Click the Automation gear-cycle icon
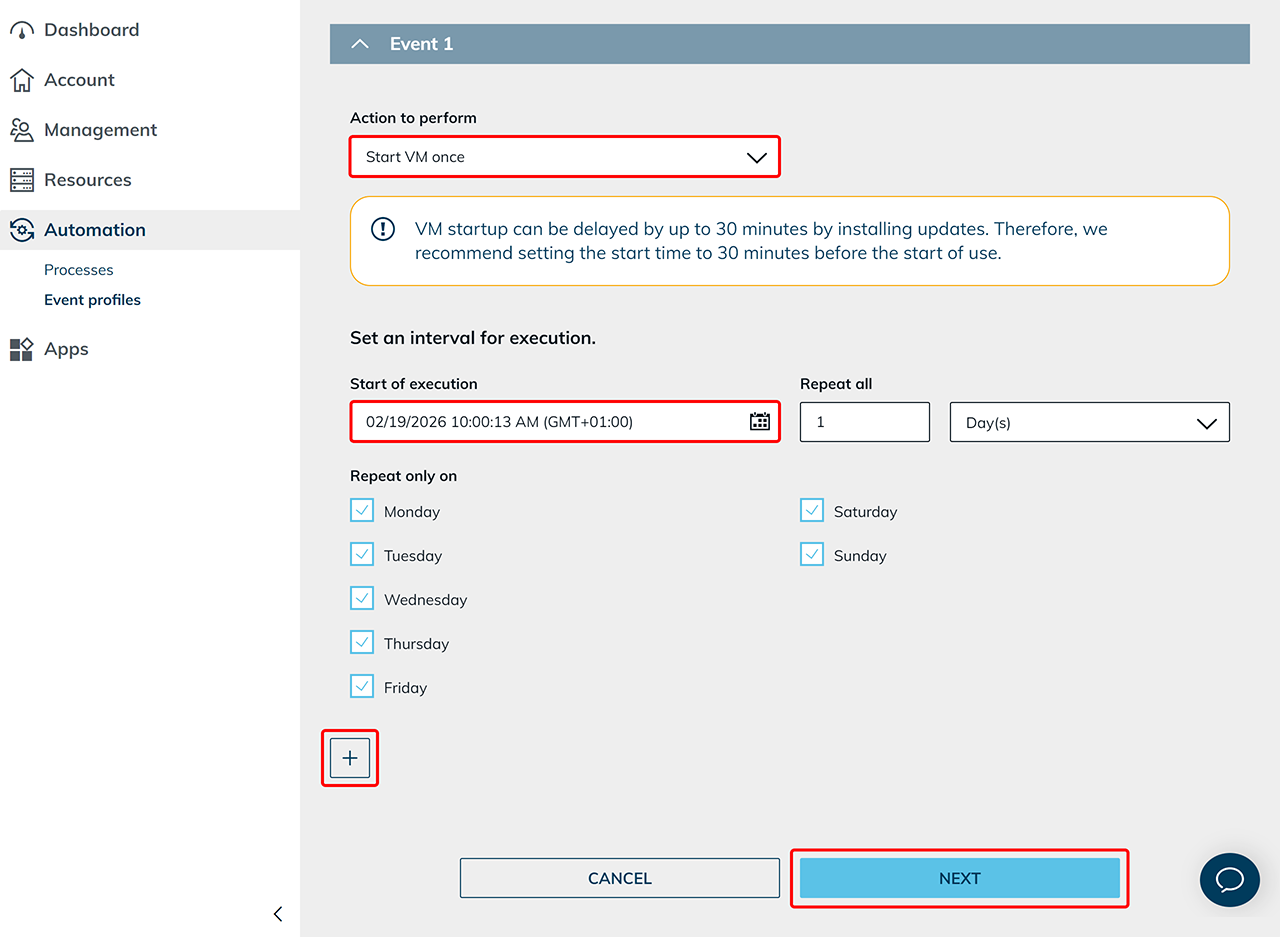The height and width of the screenshot is (937, 1280). coord(22,230)
